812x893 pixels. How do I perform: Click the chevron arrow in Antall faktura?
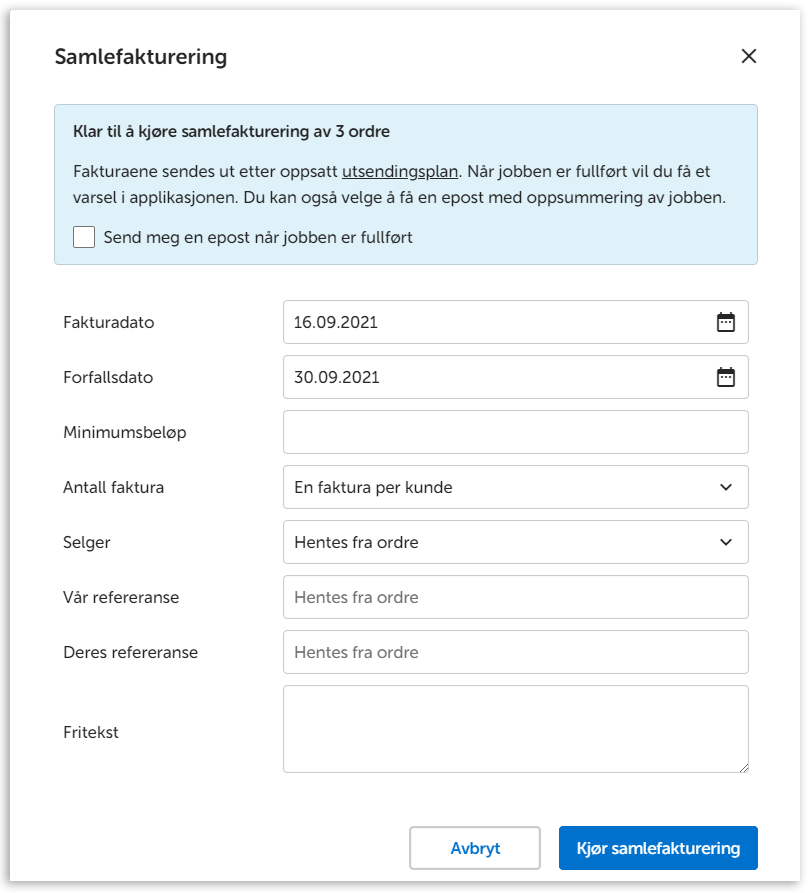[726, 487]
